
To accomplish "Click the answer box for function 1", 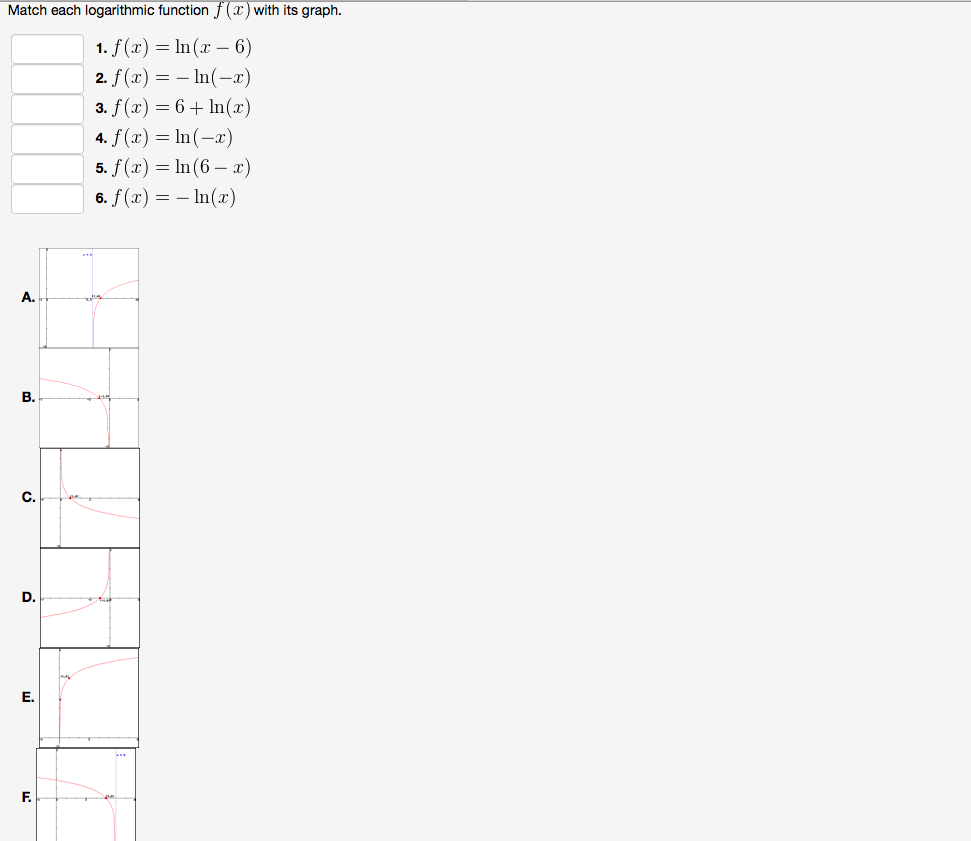I will pyautogui.click(x=46, y=48).
